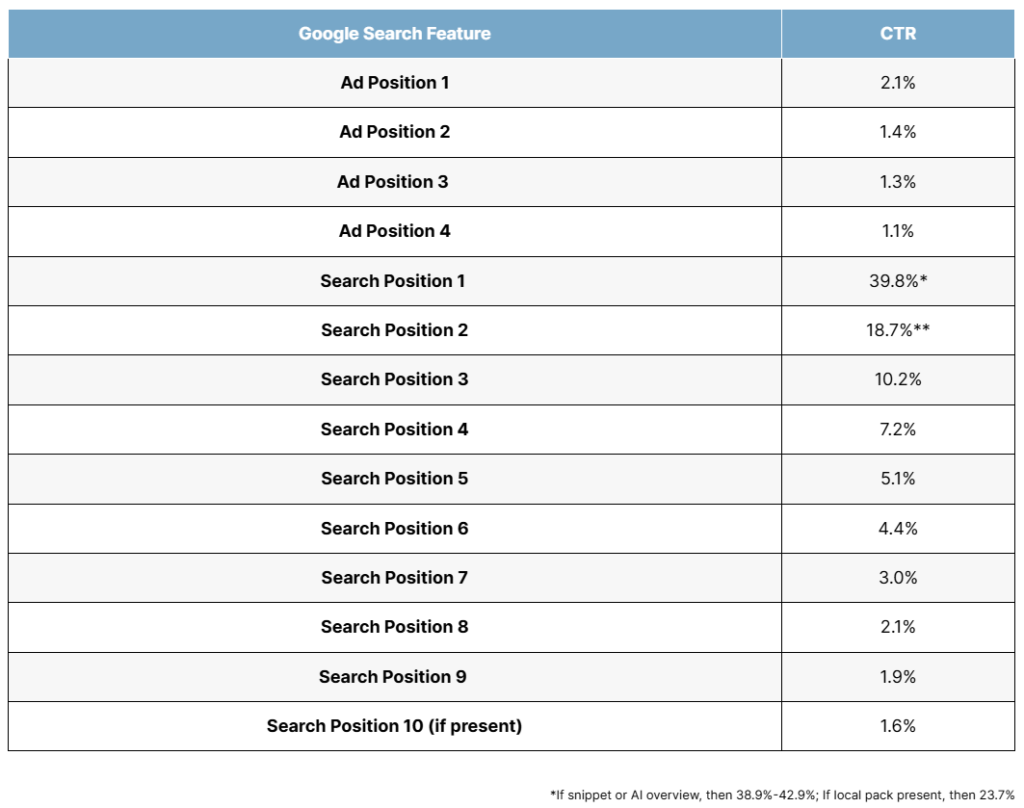Select the Ad Position 1 cell
Viewport: 1024px width, 808px height.
point(394,83)
